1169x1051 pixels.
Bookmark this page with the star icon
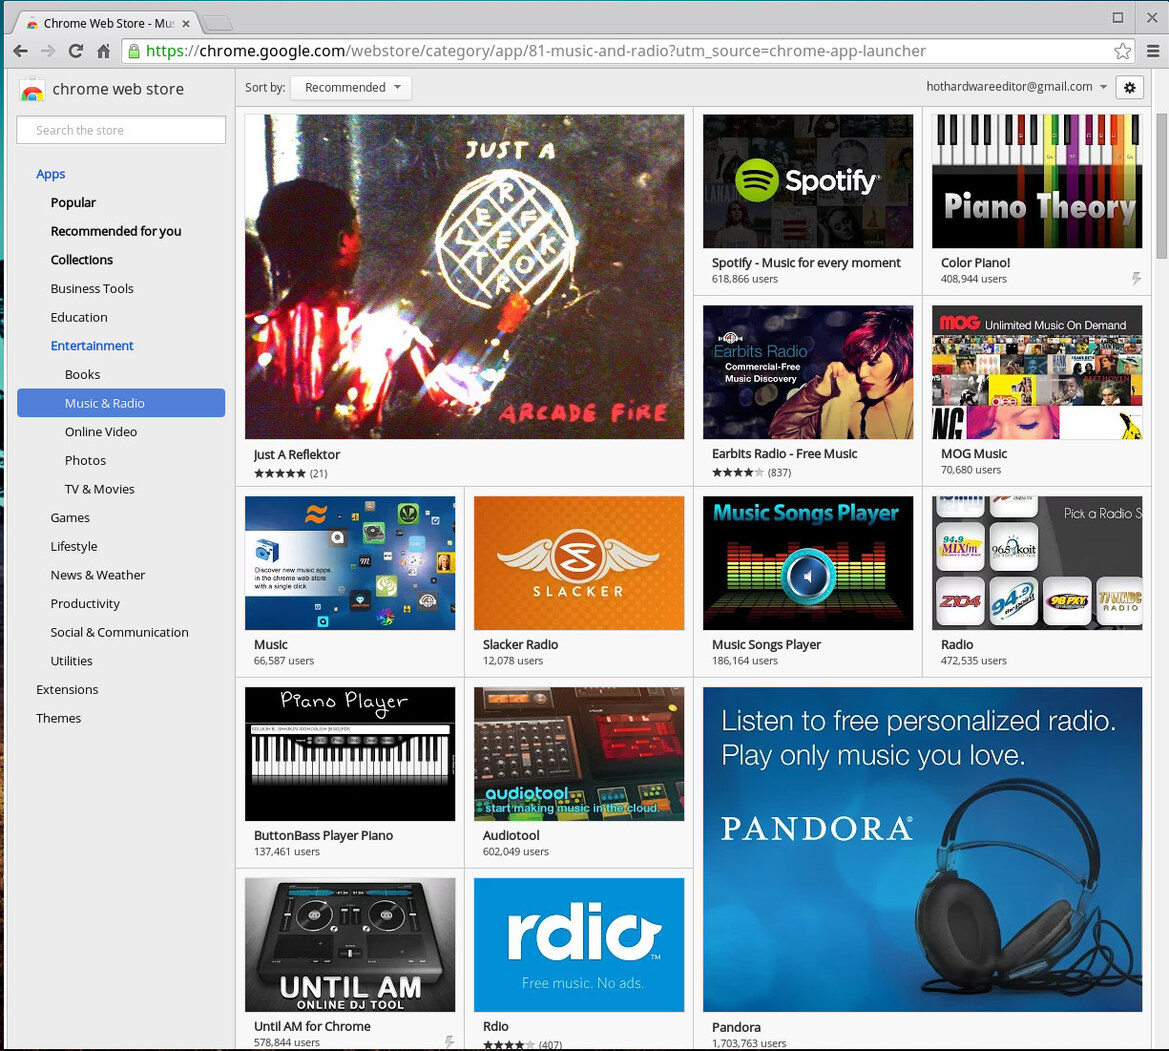pos(1122,51)
